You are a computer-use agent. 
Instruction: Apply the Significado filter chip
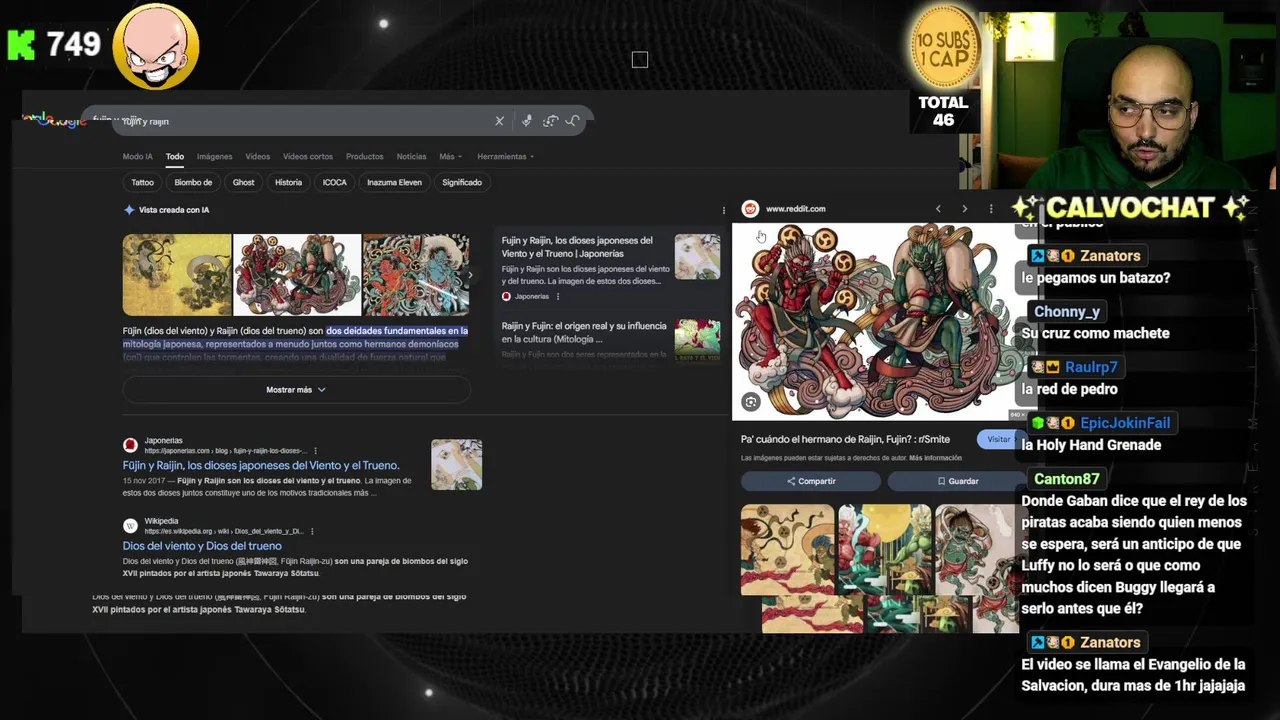coord(462,183)
